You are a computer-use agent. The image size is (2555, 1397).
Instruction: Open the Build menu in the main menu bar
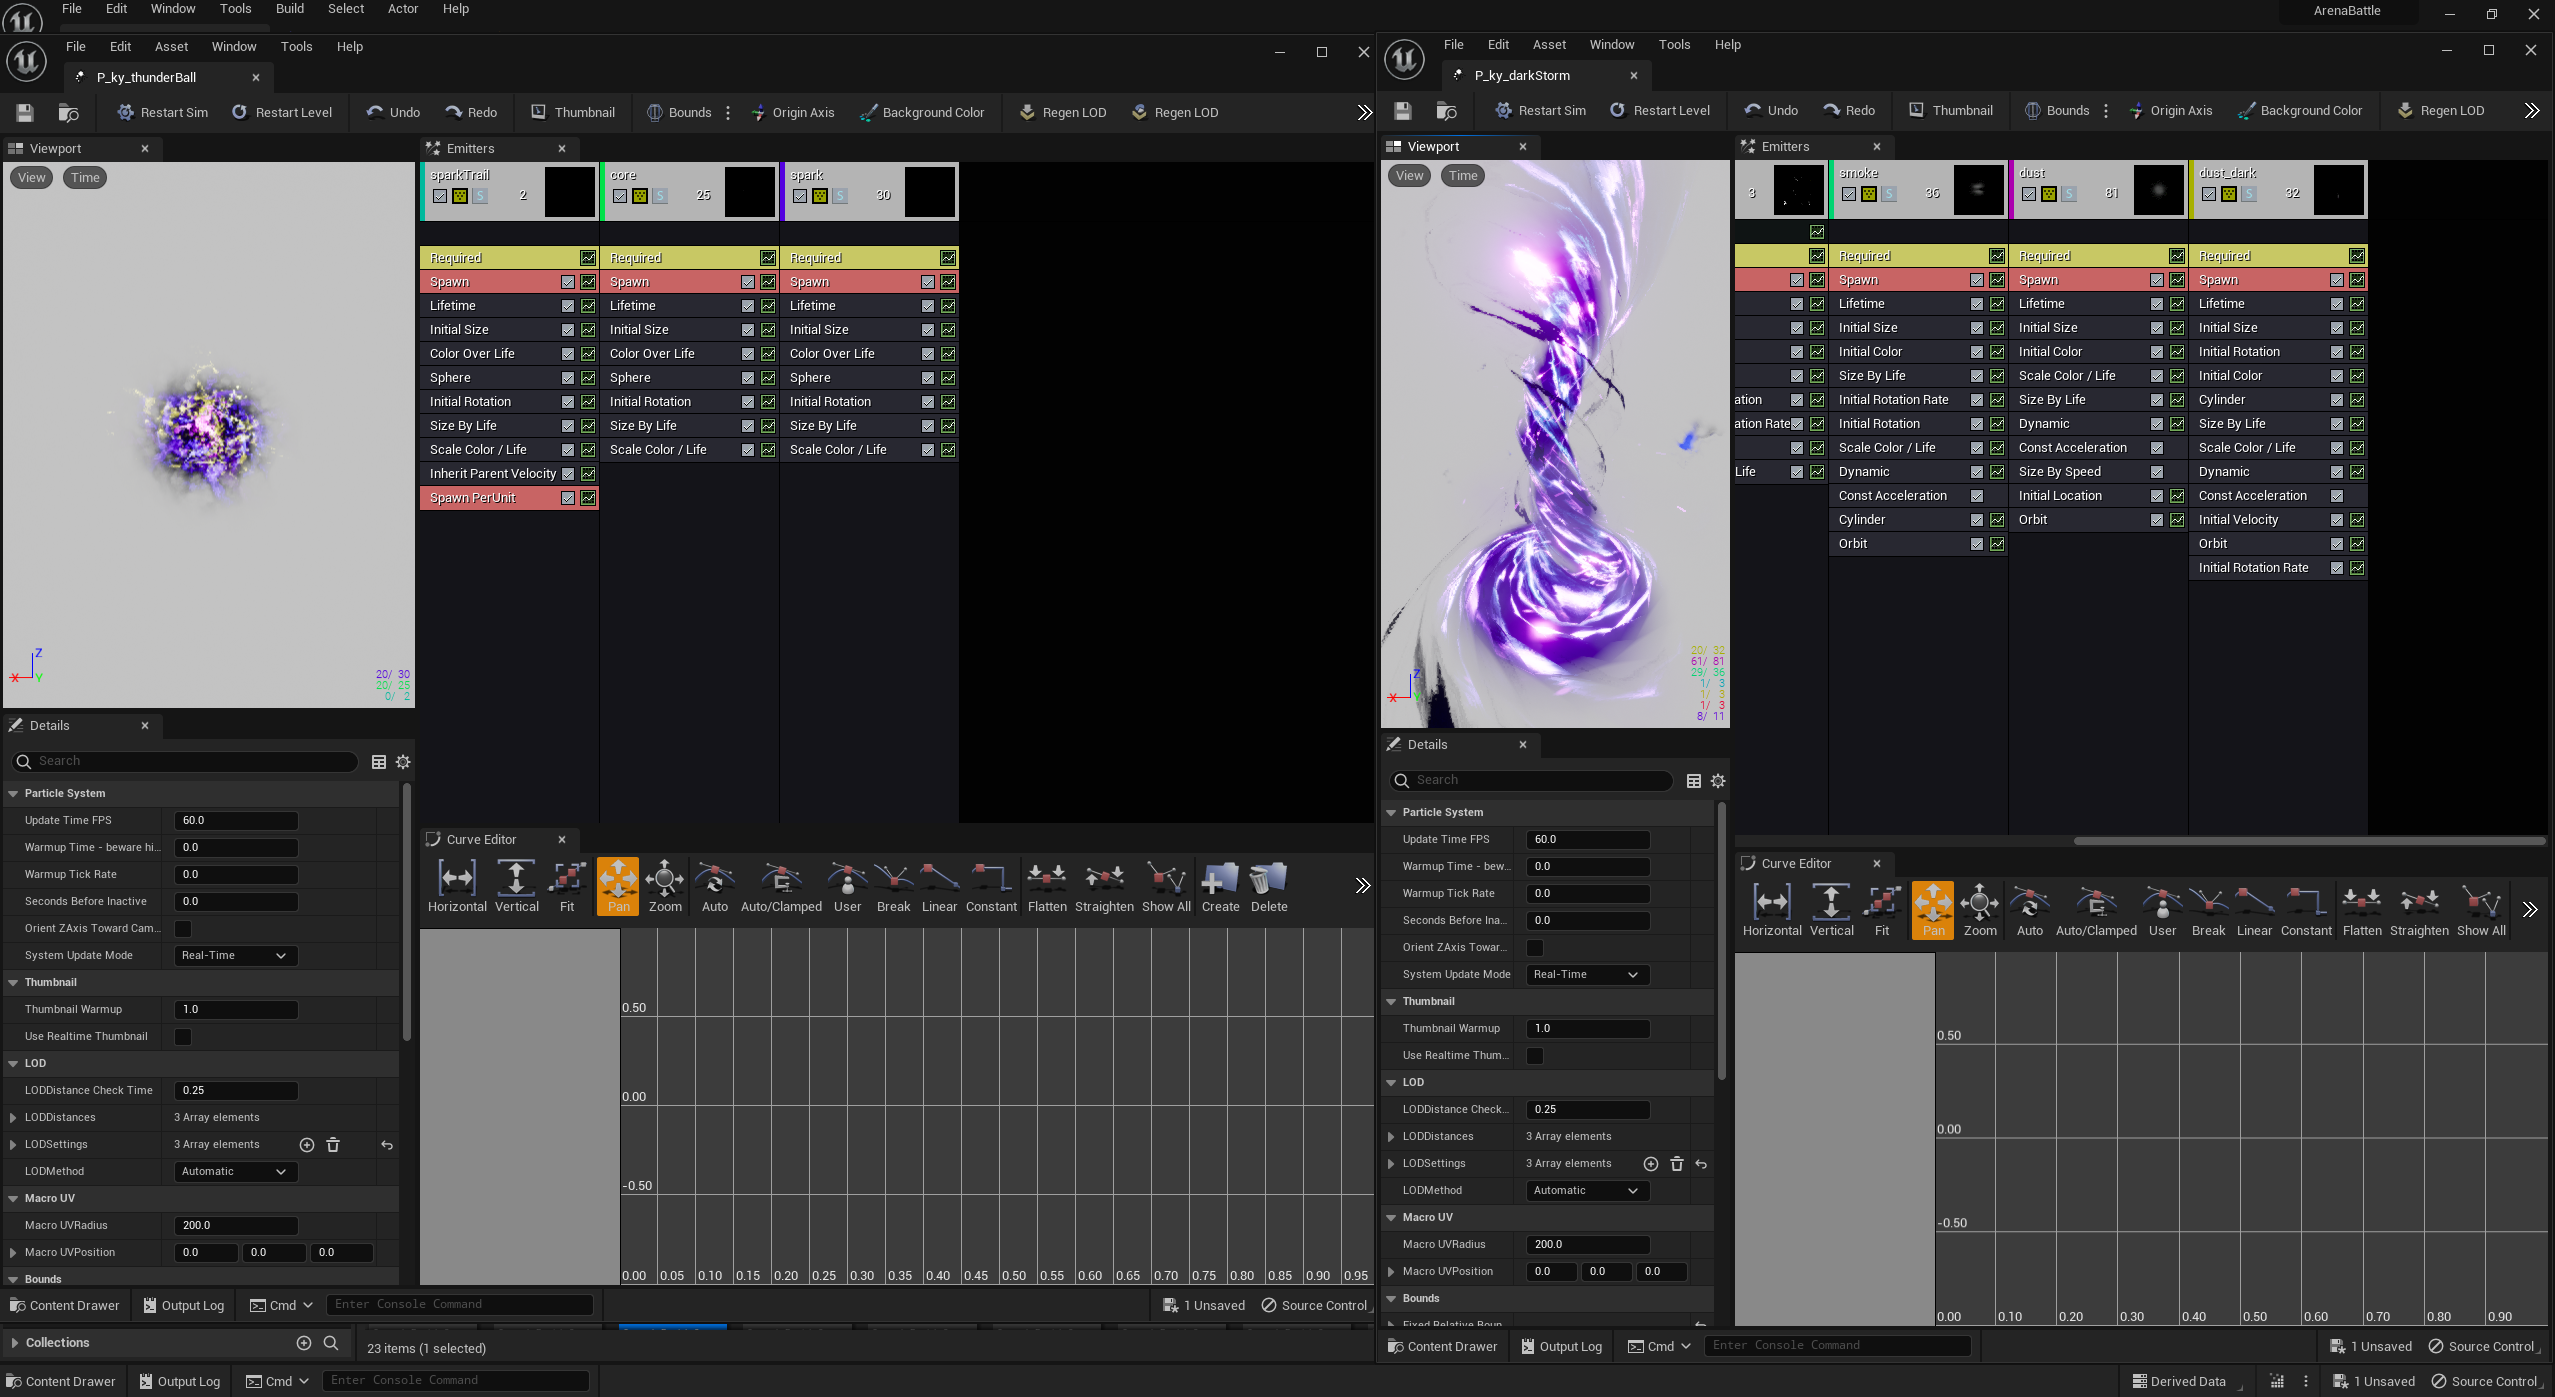point(290,9)
